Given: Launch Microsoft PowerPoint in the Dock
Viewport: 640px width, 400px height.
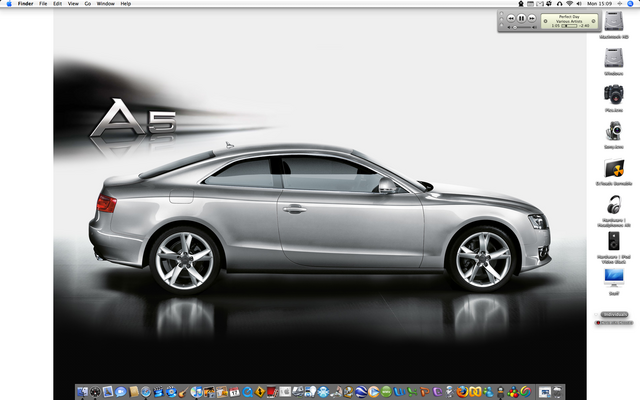Looking at the screenshot, I should (x=424, y=392).
